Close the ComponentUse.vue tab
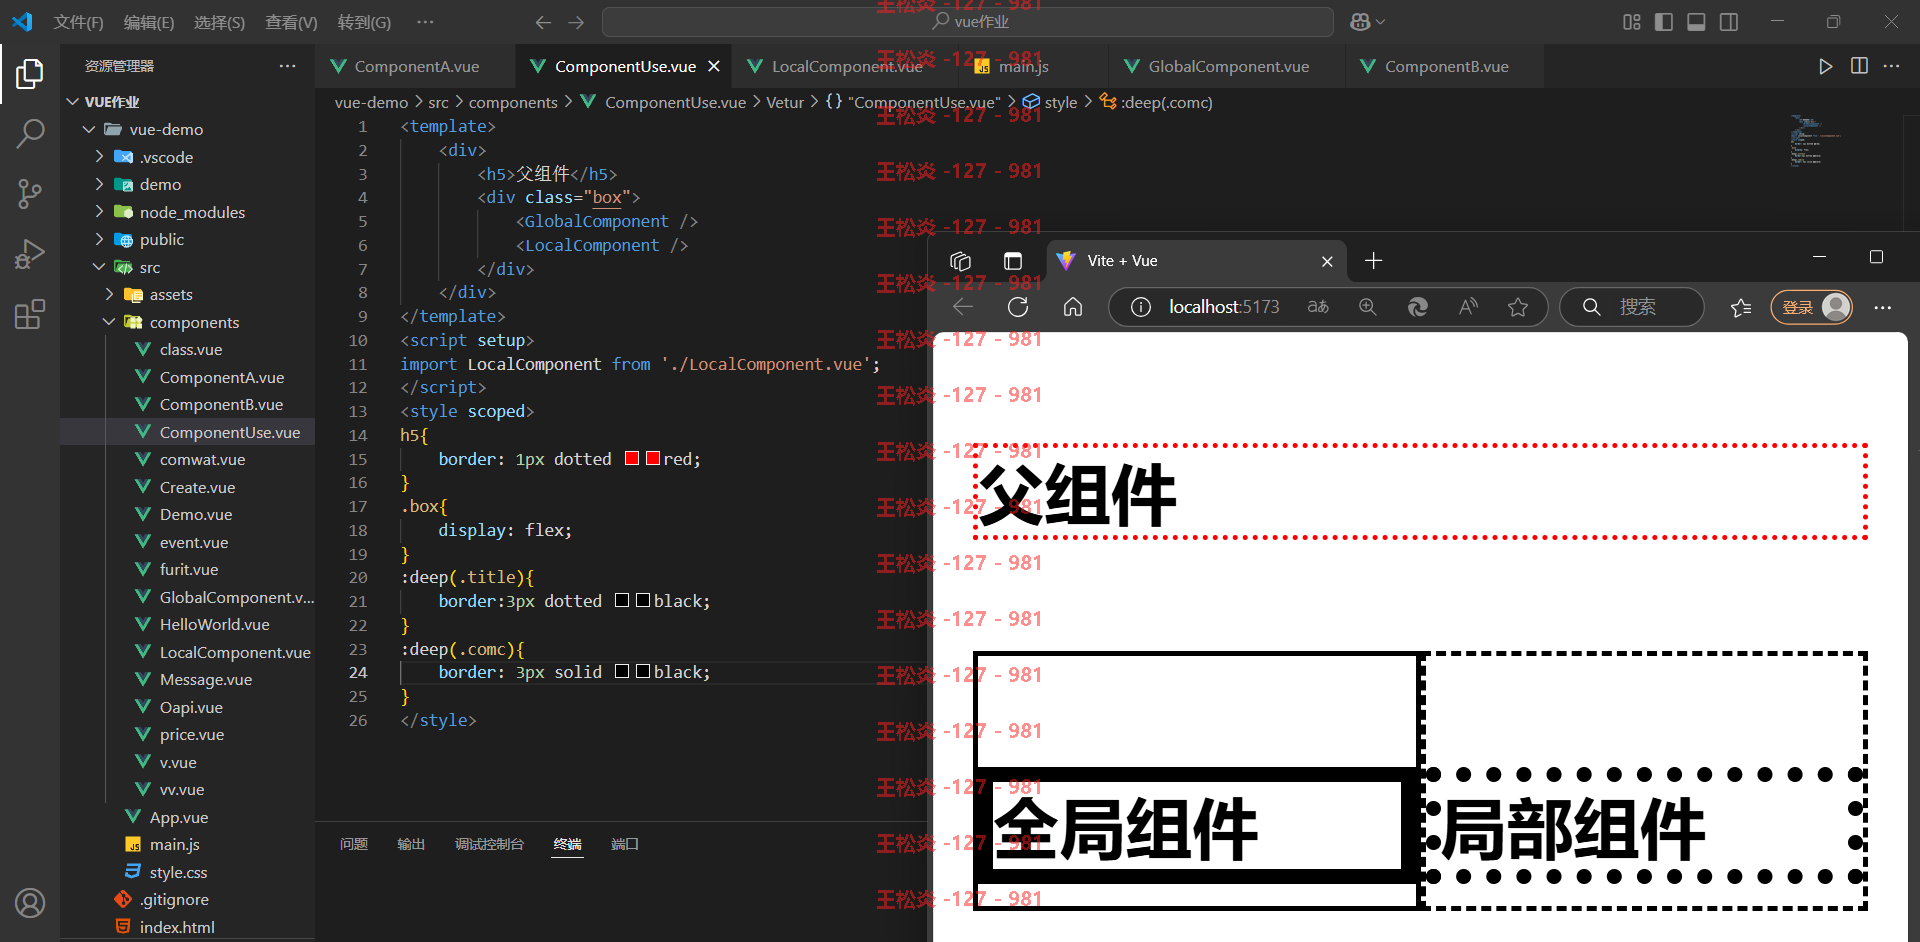 714,66
